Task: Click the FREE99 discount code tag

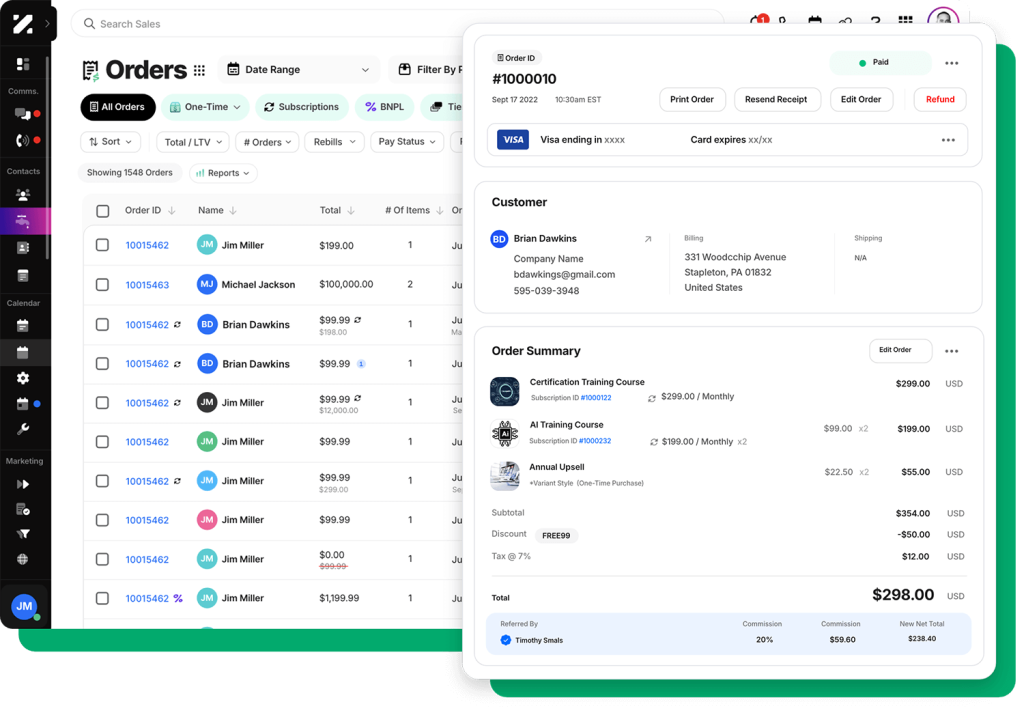Action: [556, 535]
